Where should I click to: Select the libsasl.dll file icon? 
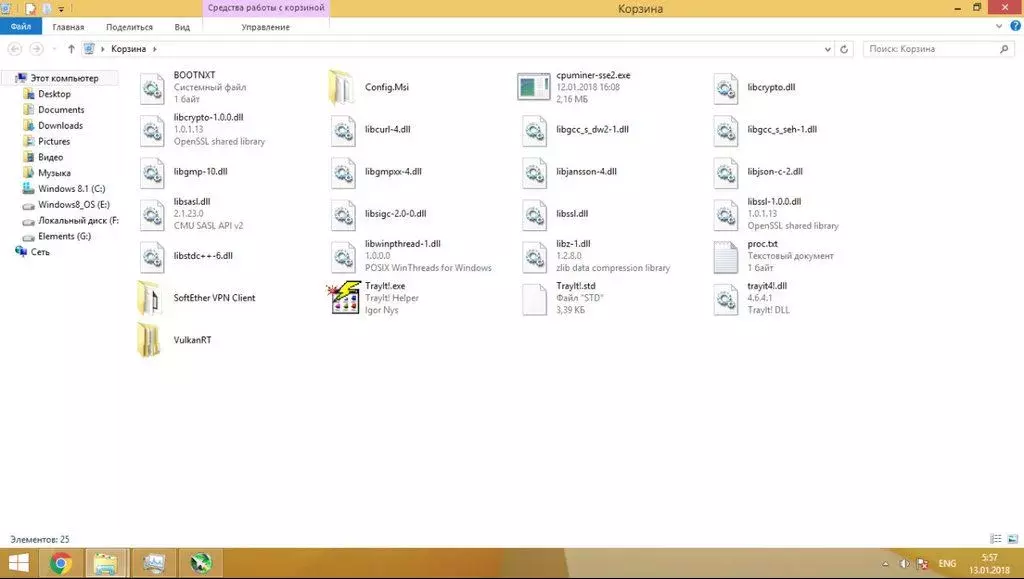(152, 215)
